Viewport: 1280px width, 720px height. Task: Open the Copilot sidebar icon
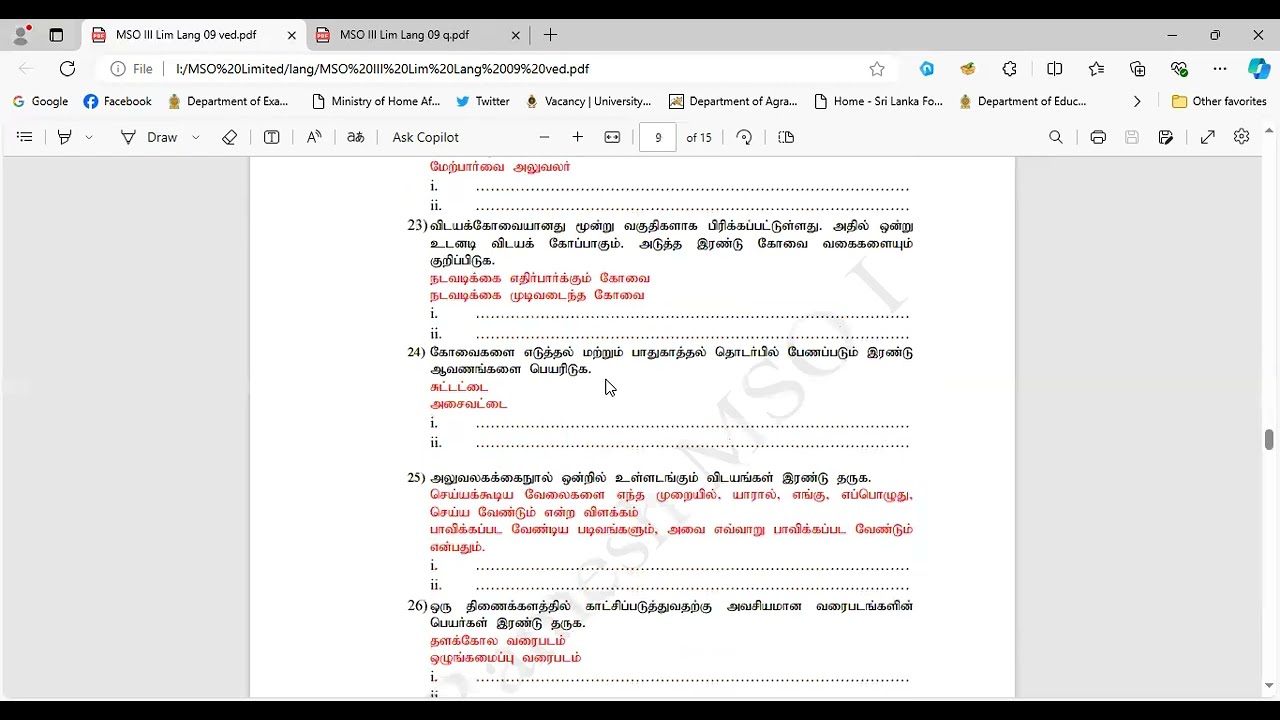[1258, 69]
